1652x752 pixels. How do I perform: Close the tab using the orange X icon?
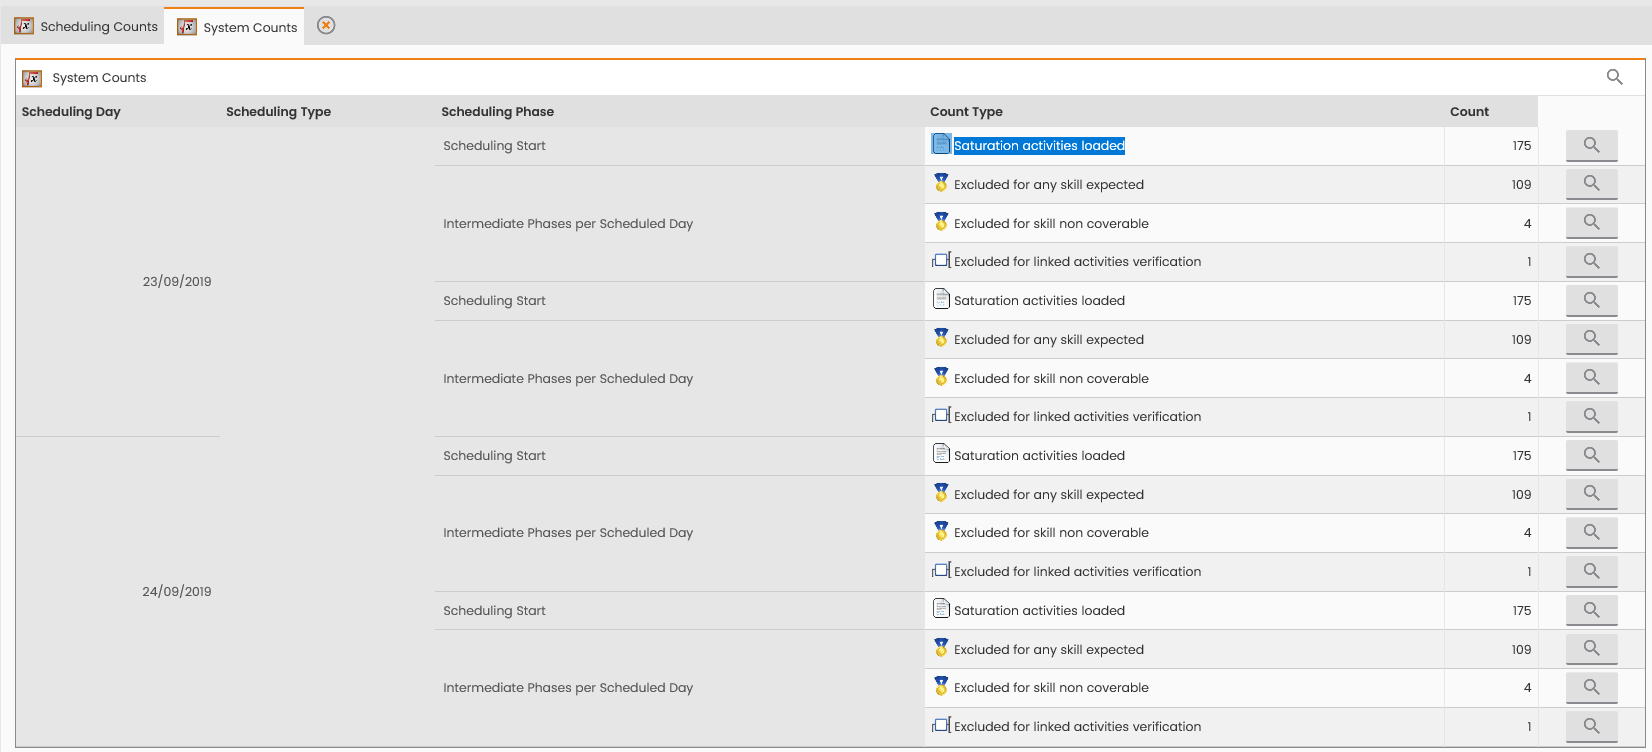(326, 25)
